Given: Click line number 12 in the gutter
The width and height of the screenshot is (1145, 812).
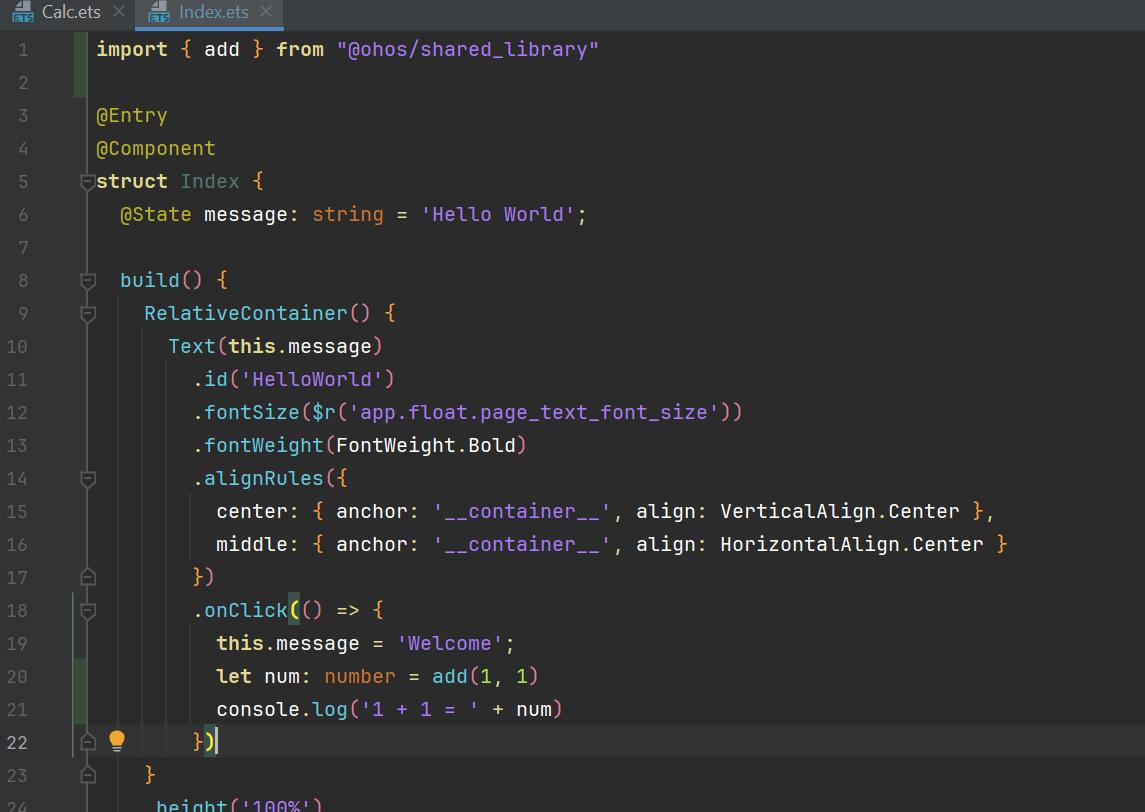Looking at the screenshot, I should [x=18, y=412].
